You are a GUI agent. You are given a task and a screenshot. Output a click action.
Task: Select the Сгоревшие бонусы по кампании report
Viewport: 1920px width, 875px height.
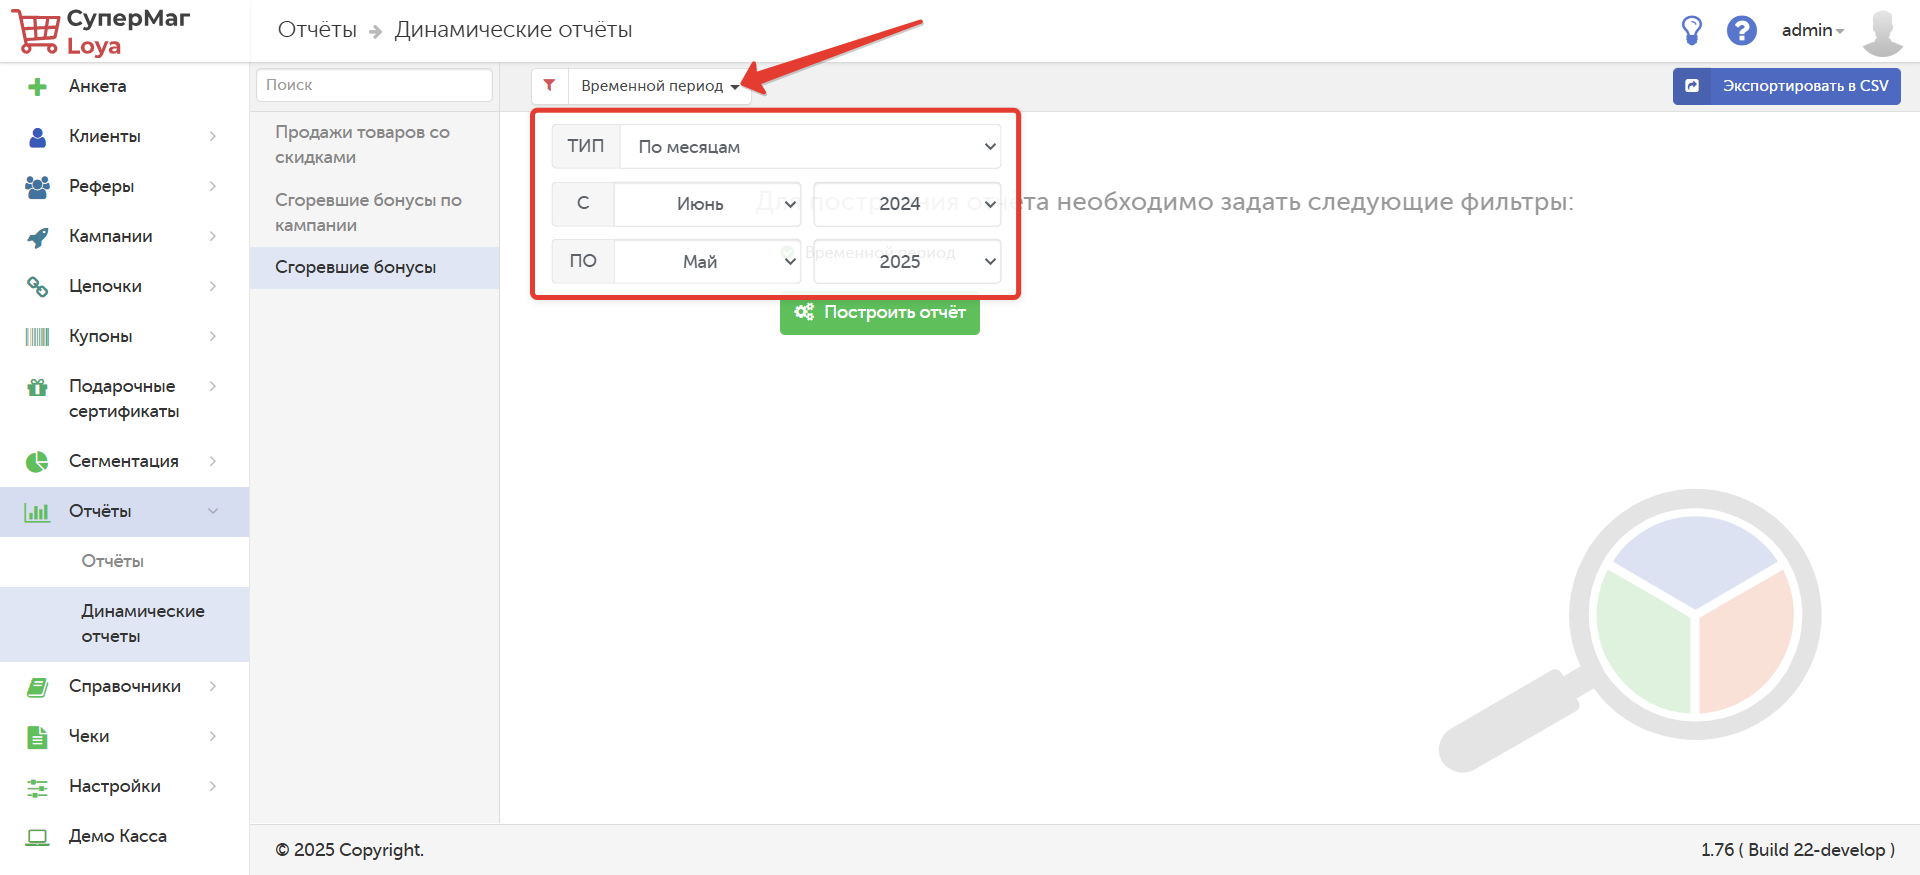tap(368, 213)
